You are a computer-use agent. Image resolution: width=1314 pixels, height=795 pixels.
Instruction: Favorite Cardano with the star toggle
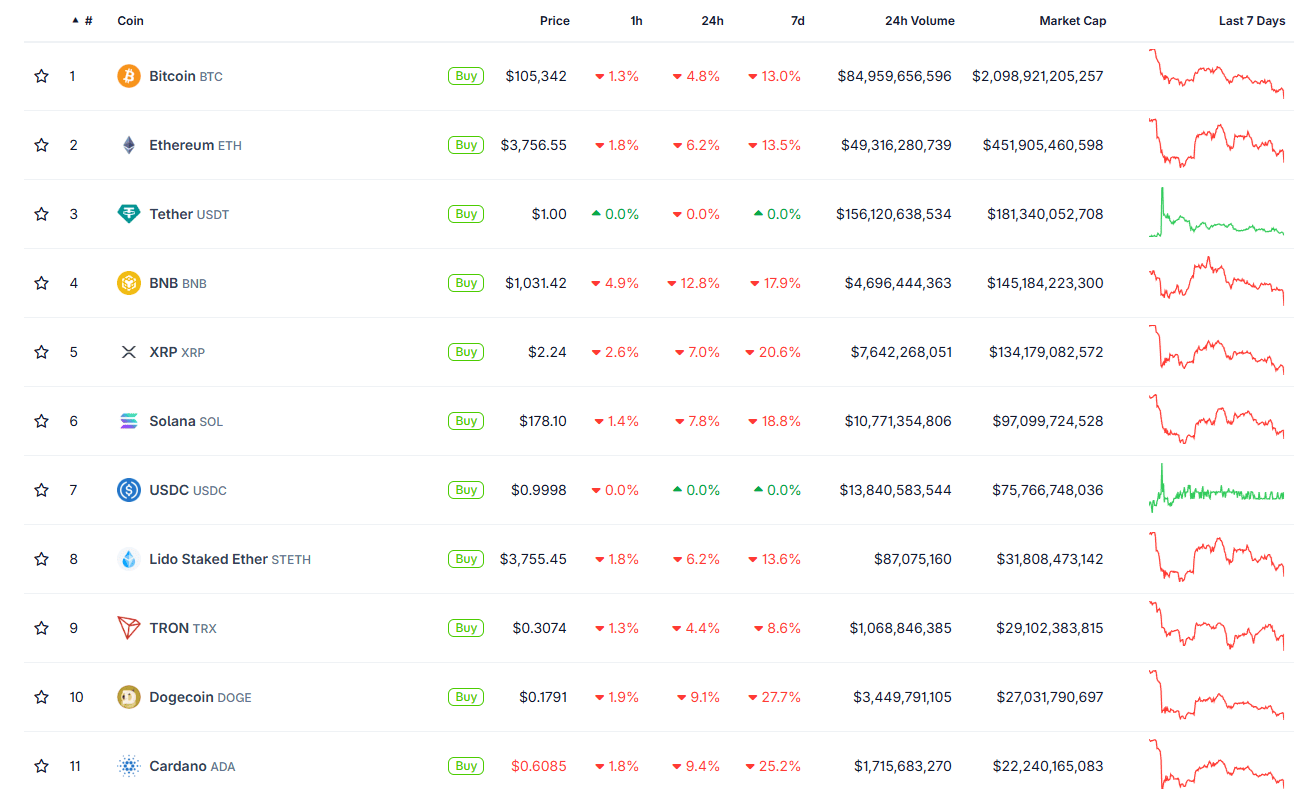point(41,765)
